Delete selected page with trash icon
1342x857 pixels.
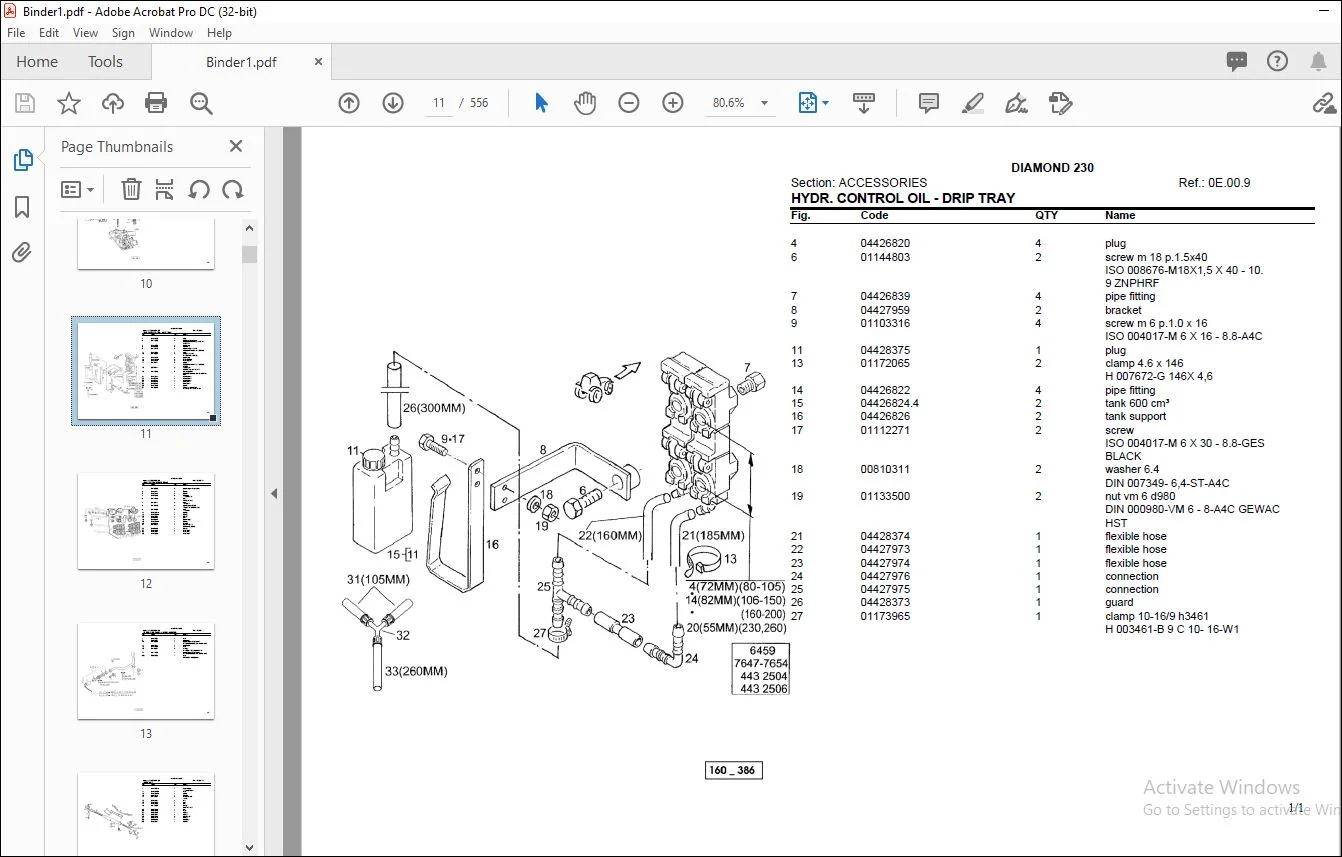(131, 189)
